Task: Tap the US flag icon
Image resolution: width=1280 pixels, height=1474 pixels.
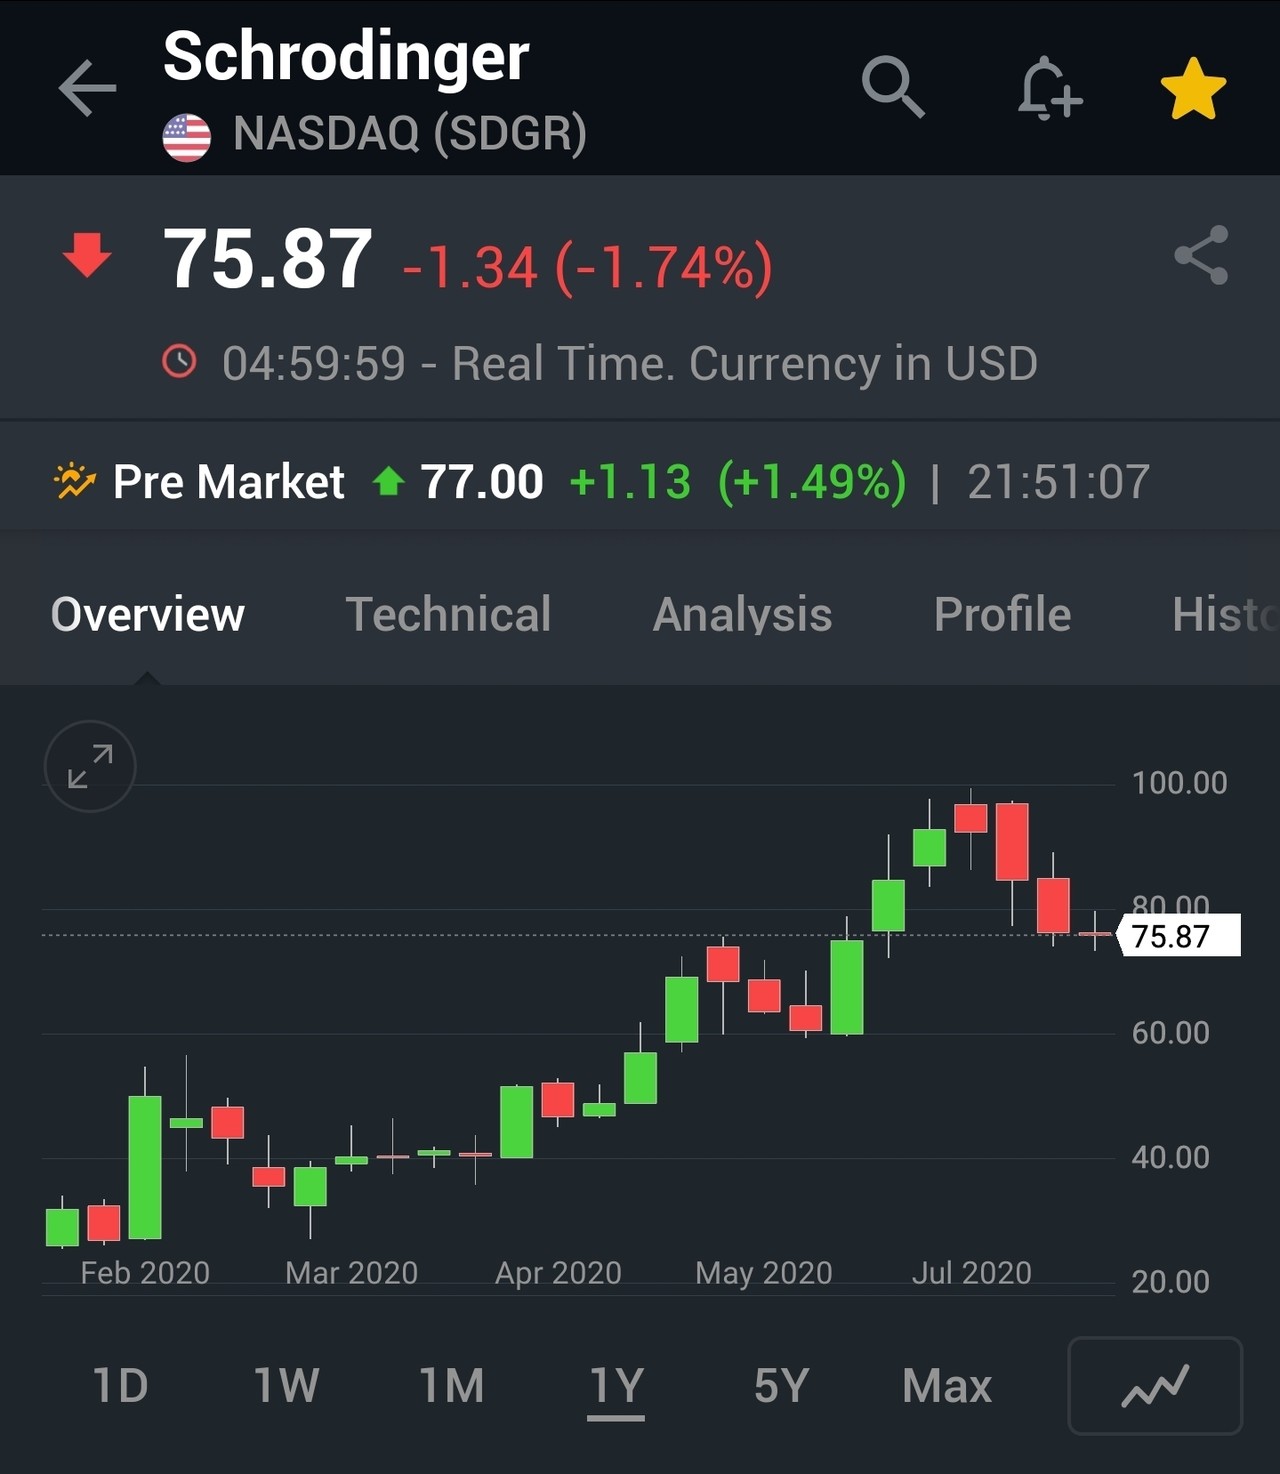Action: coord(187,137)
